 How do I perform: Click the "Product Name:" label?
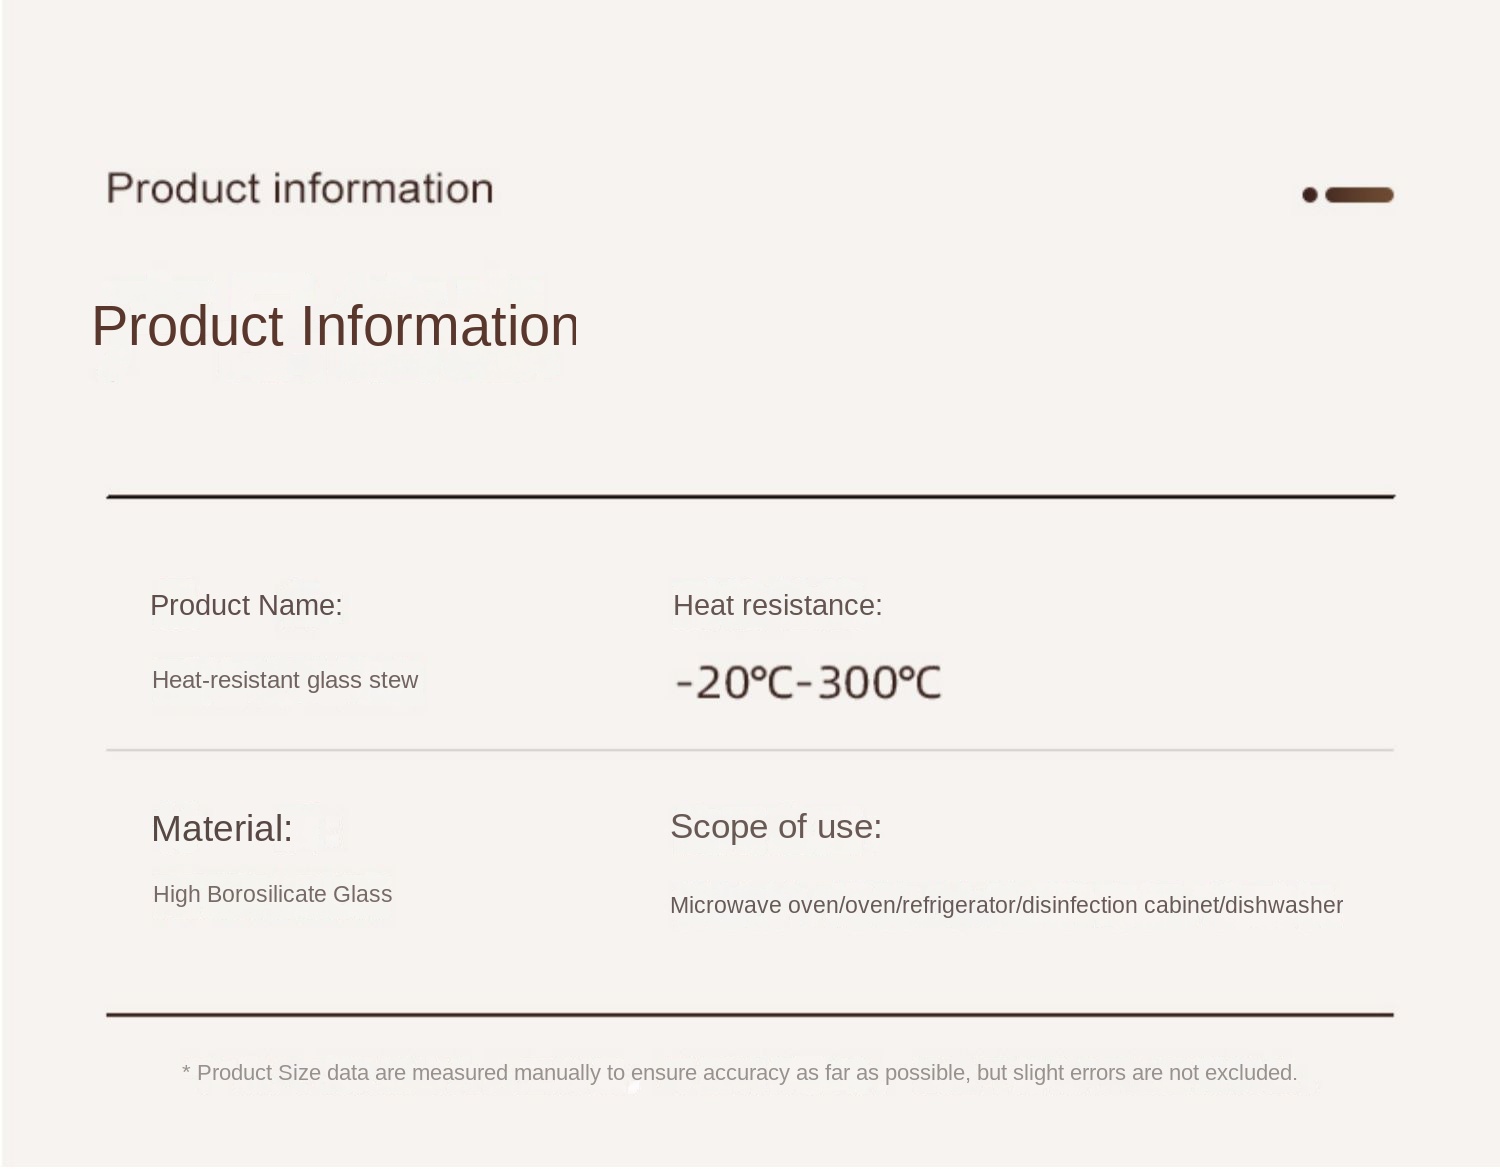point(246,605)
